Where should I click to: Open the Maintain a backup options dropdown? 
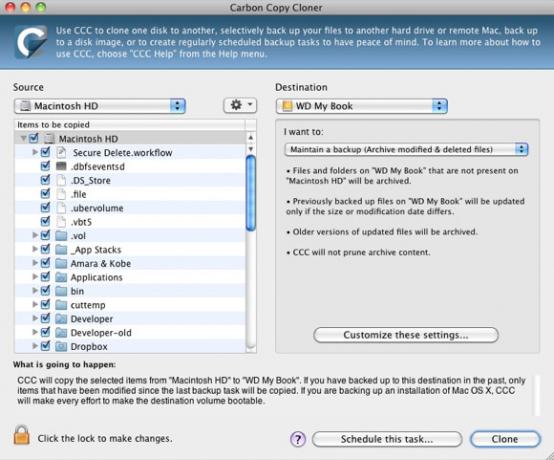[406, 149]
